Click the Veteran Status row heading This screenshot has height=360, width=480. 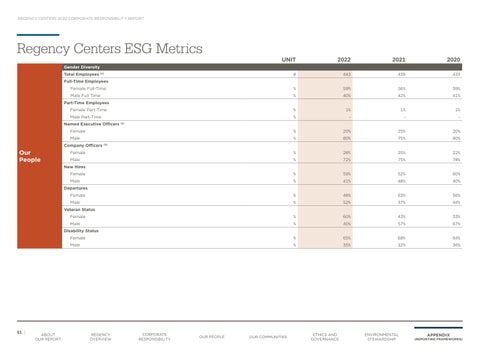pyautogui.click(x=79, y=210)
